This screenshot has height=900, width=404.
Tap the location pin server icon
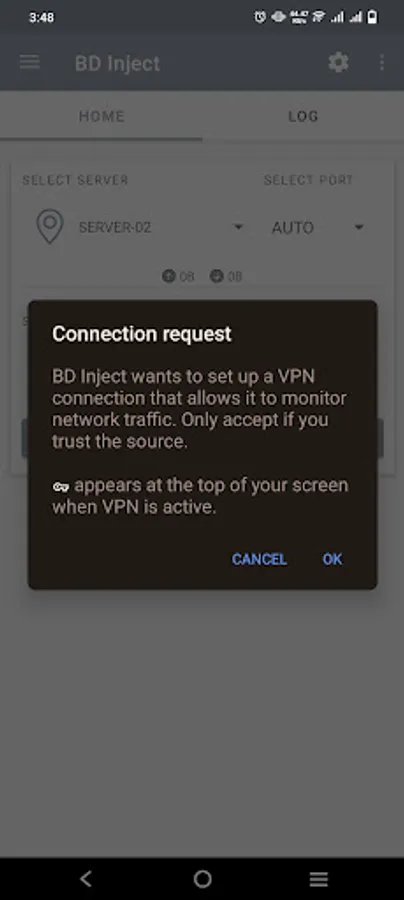pos(50,227)
